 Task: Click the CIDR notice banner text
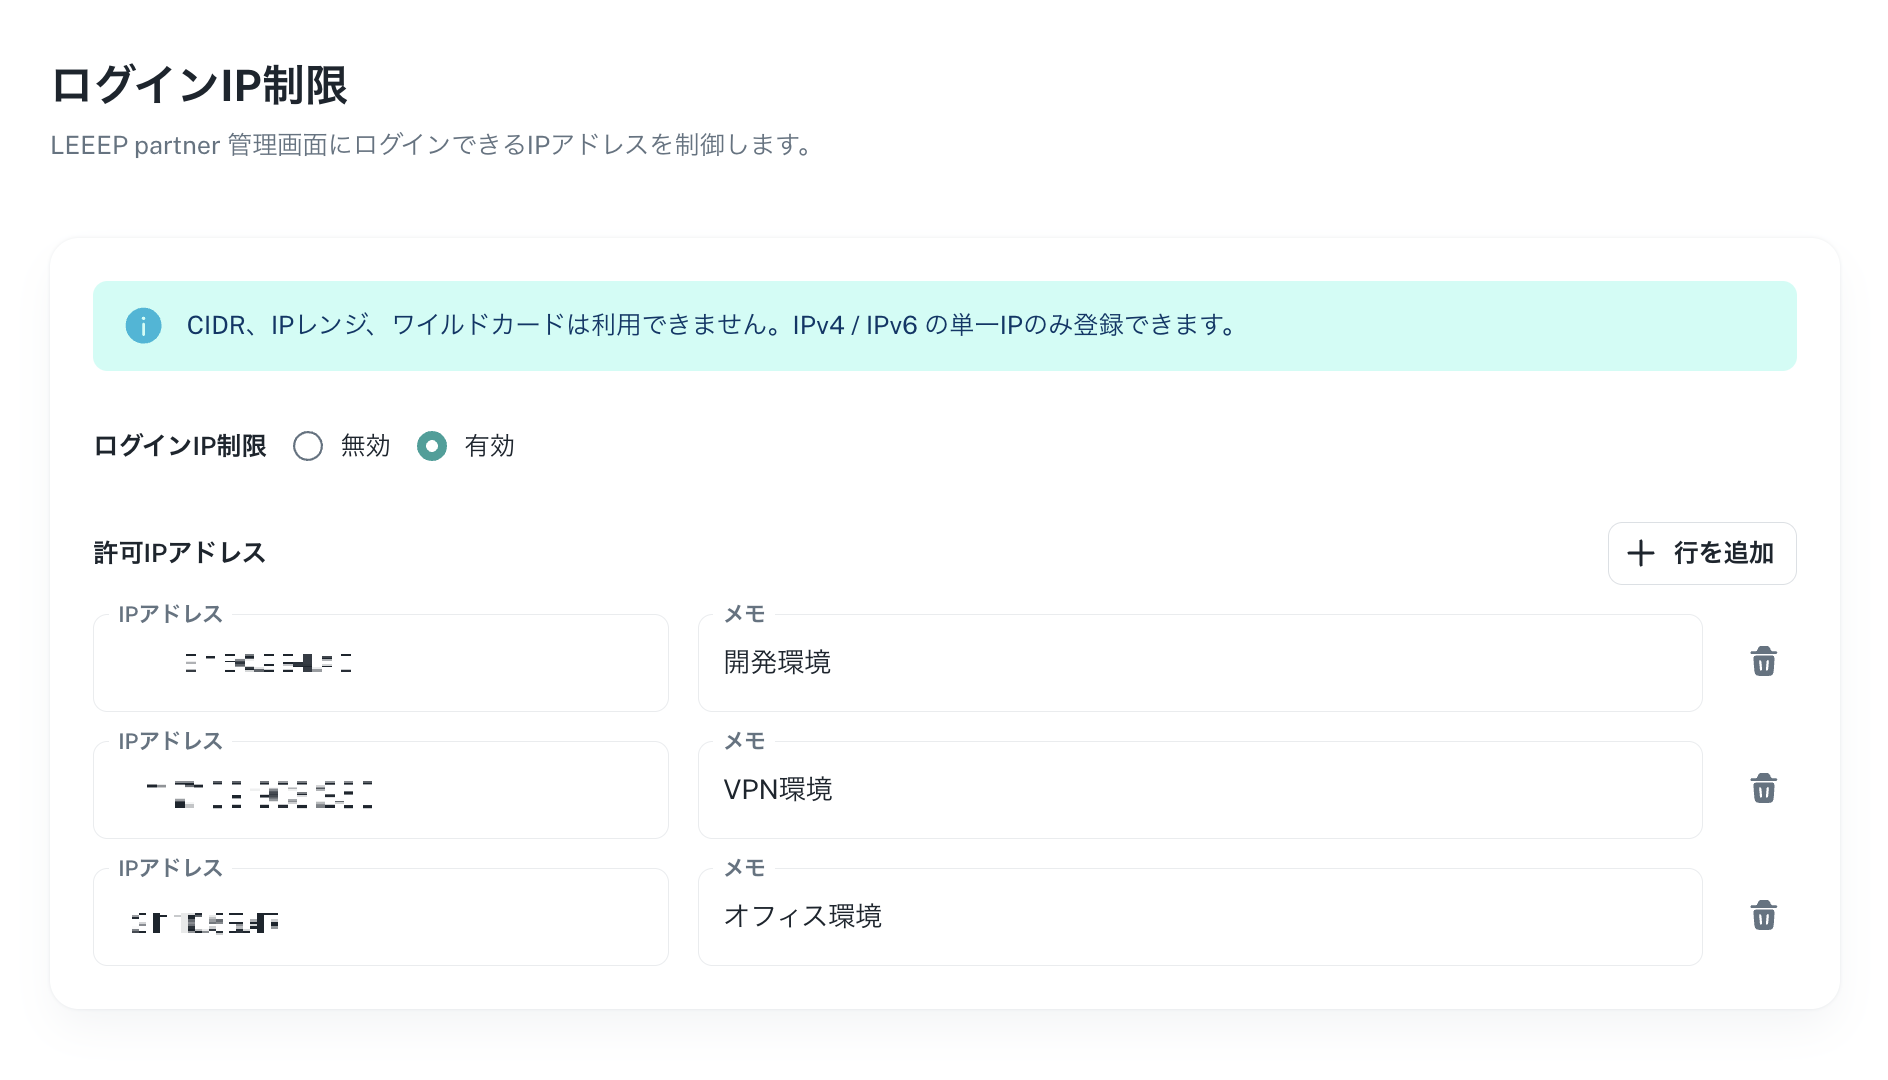click(x=713, y=326)
